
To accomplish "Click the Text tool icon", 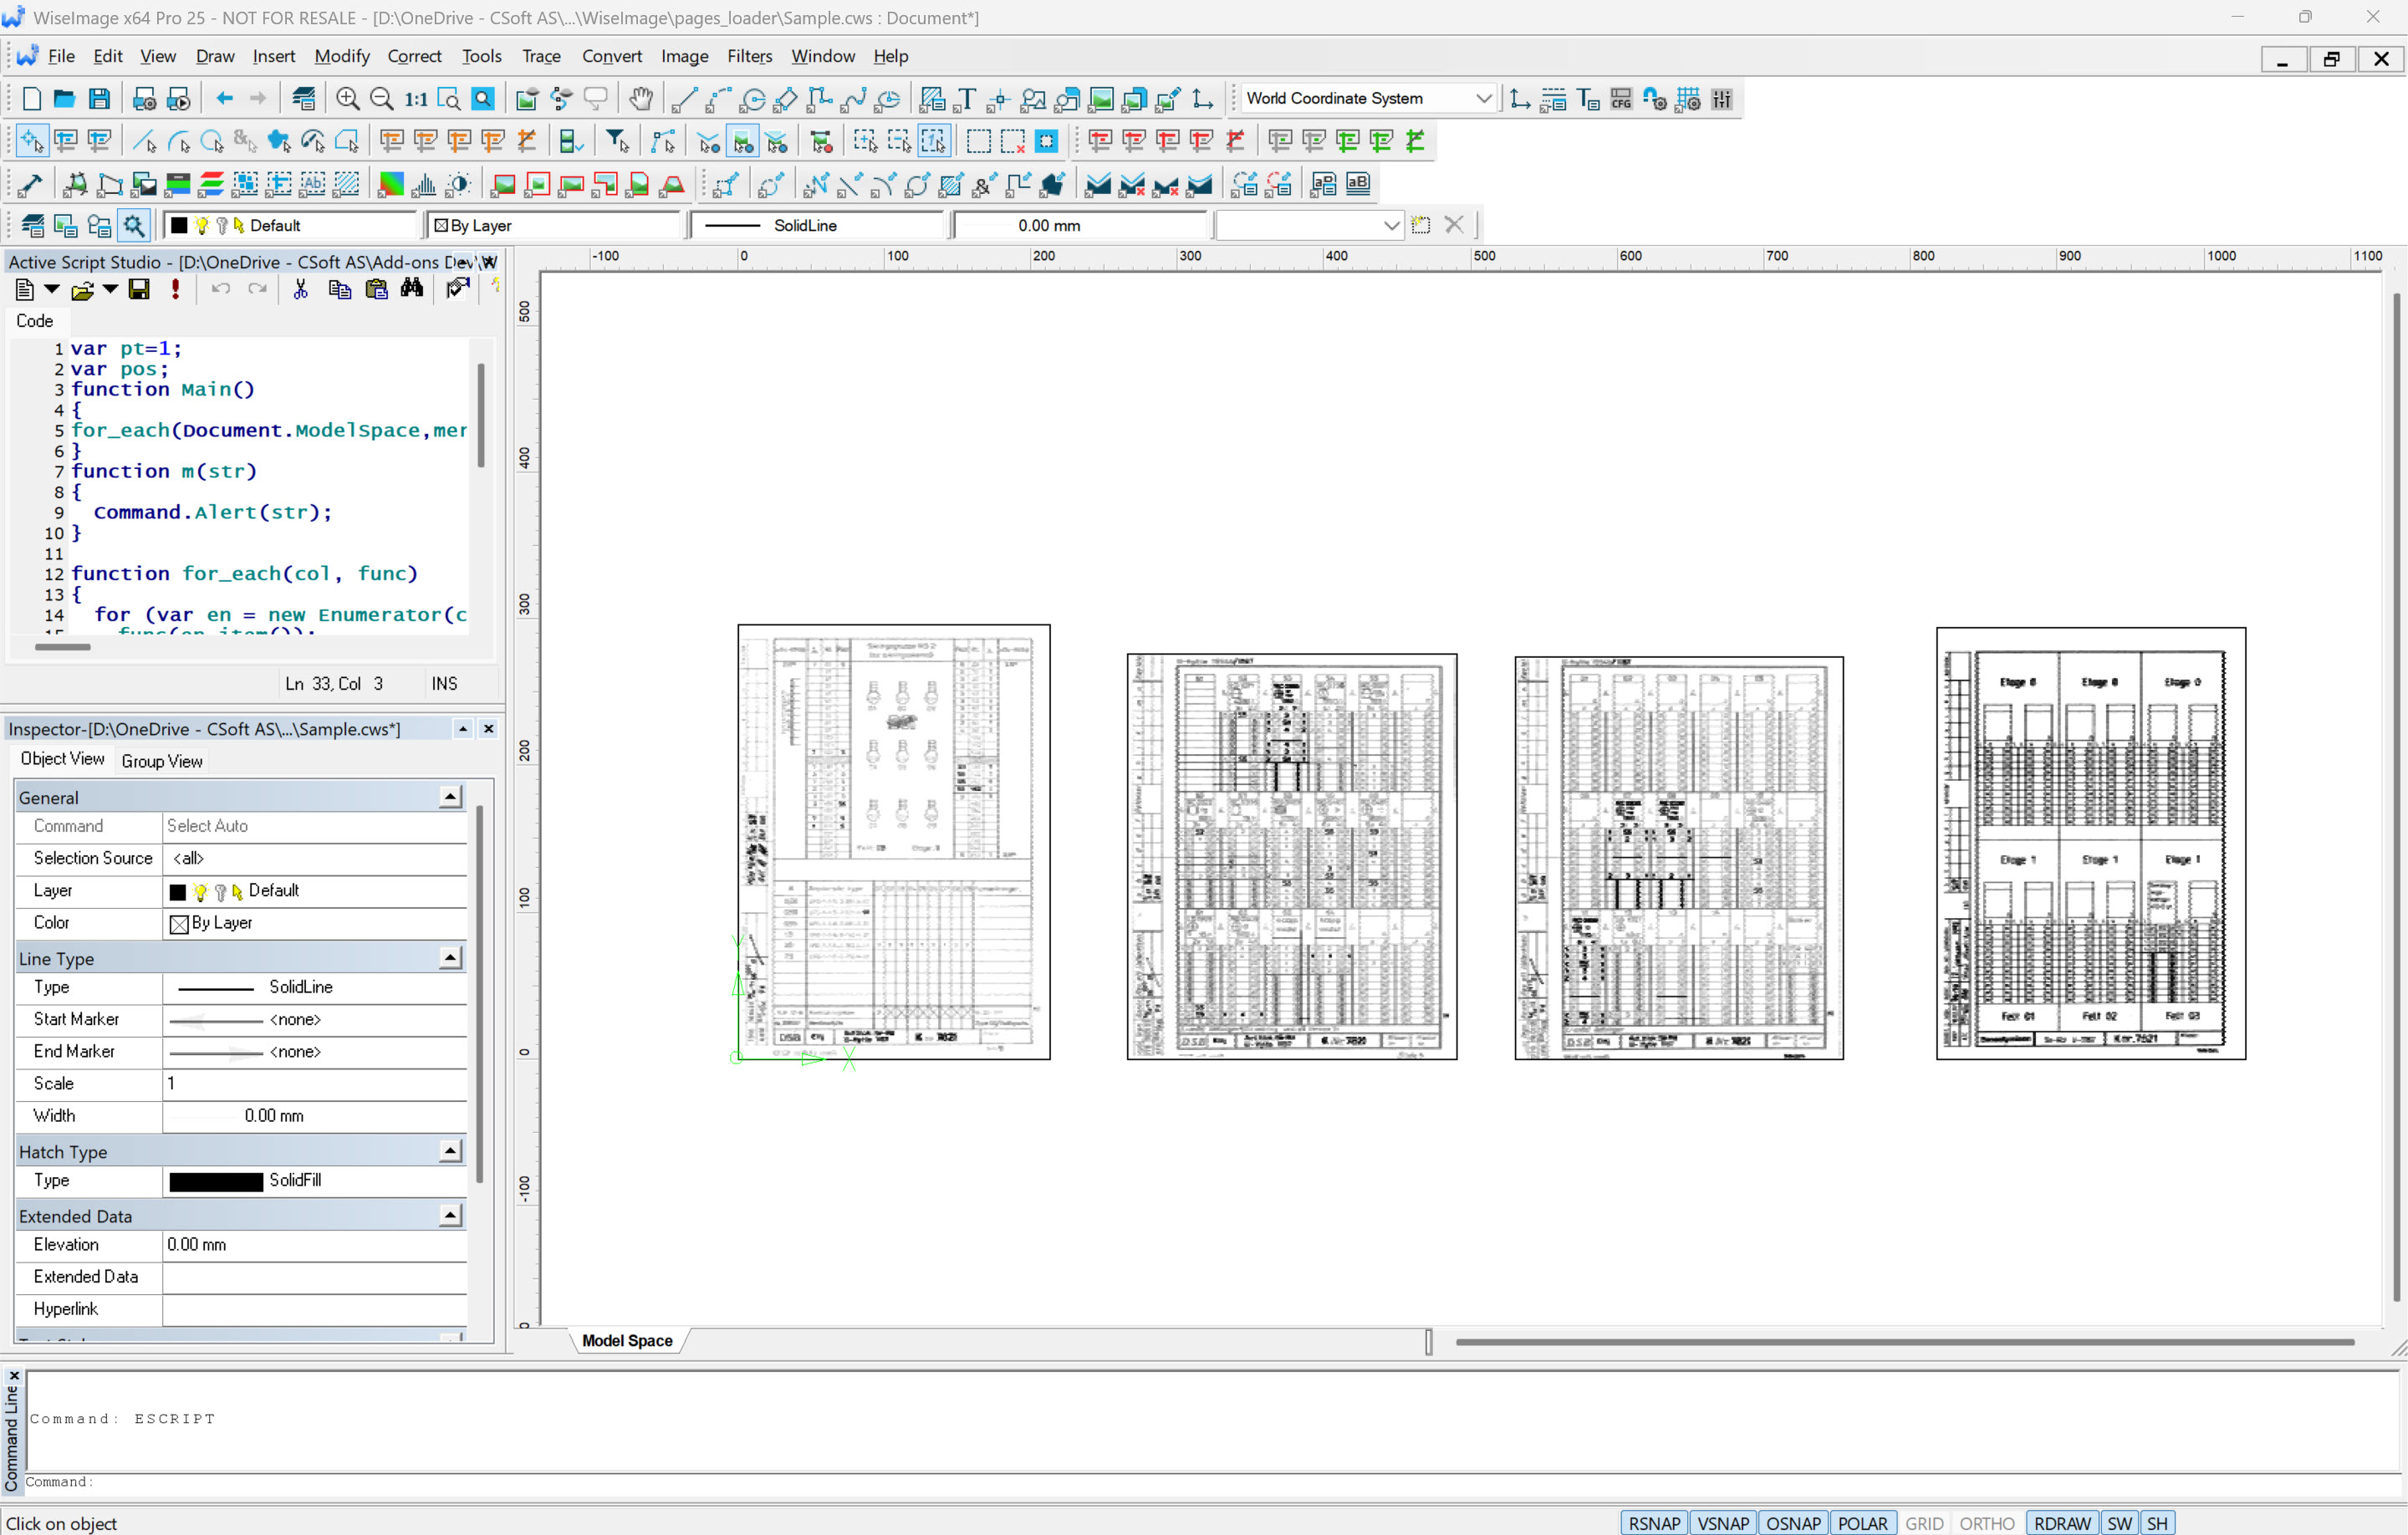I will pos(965,99).
